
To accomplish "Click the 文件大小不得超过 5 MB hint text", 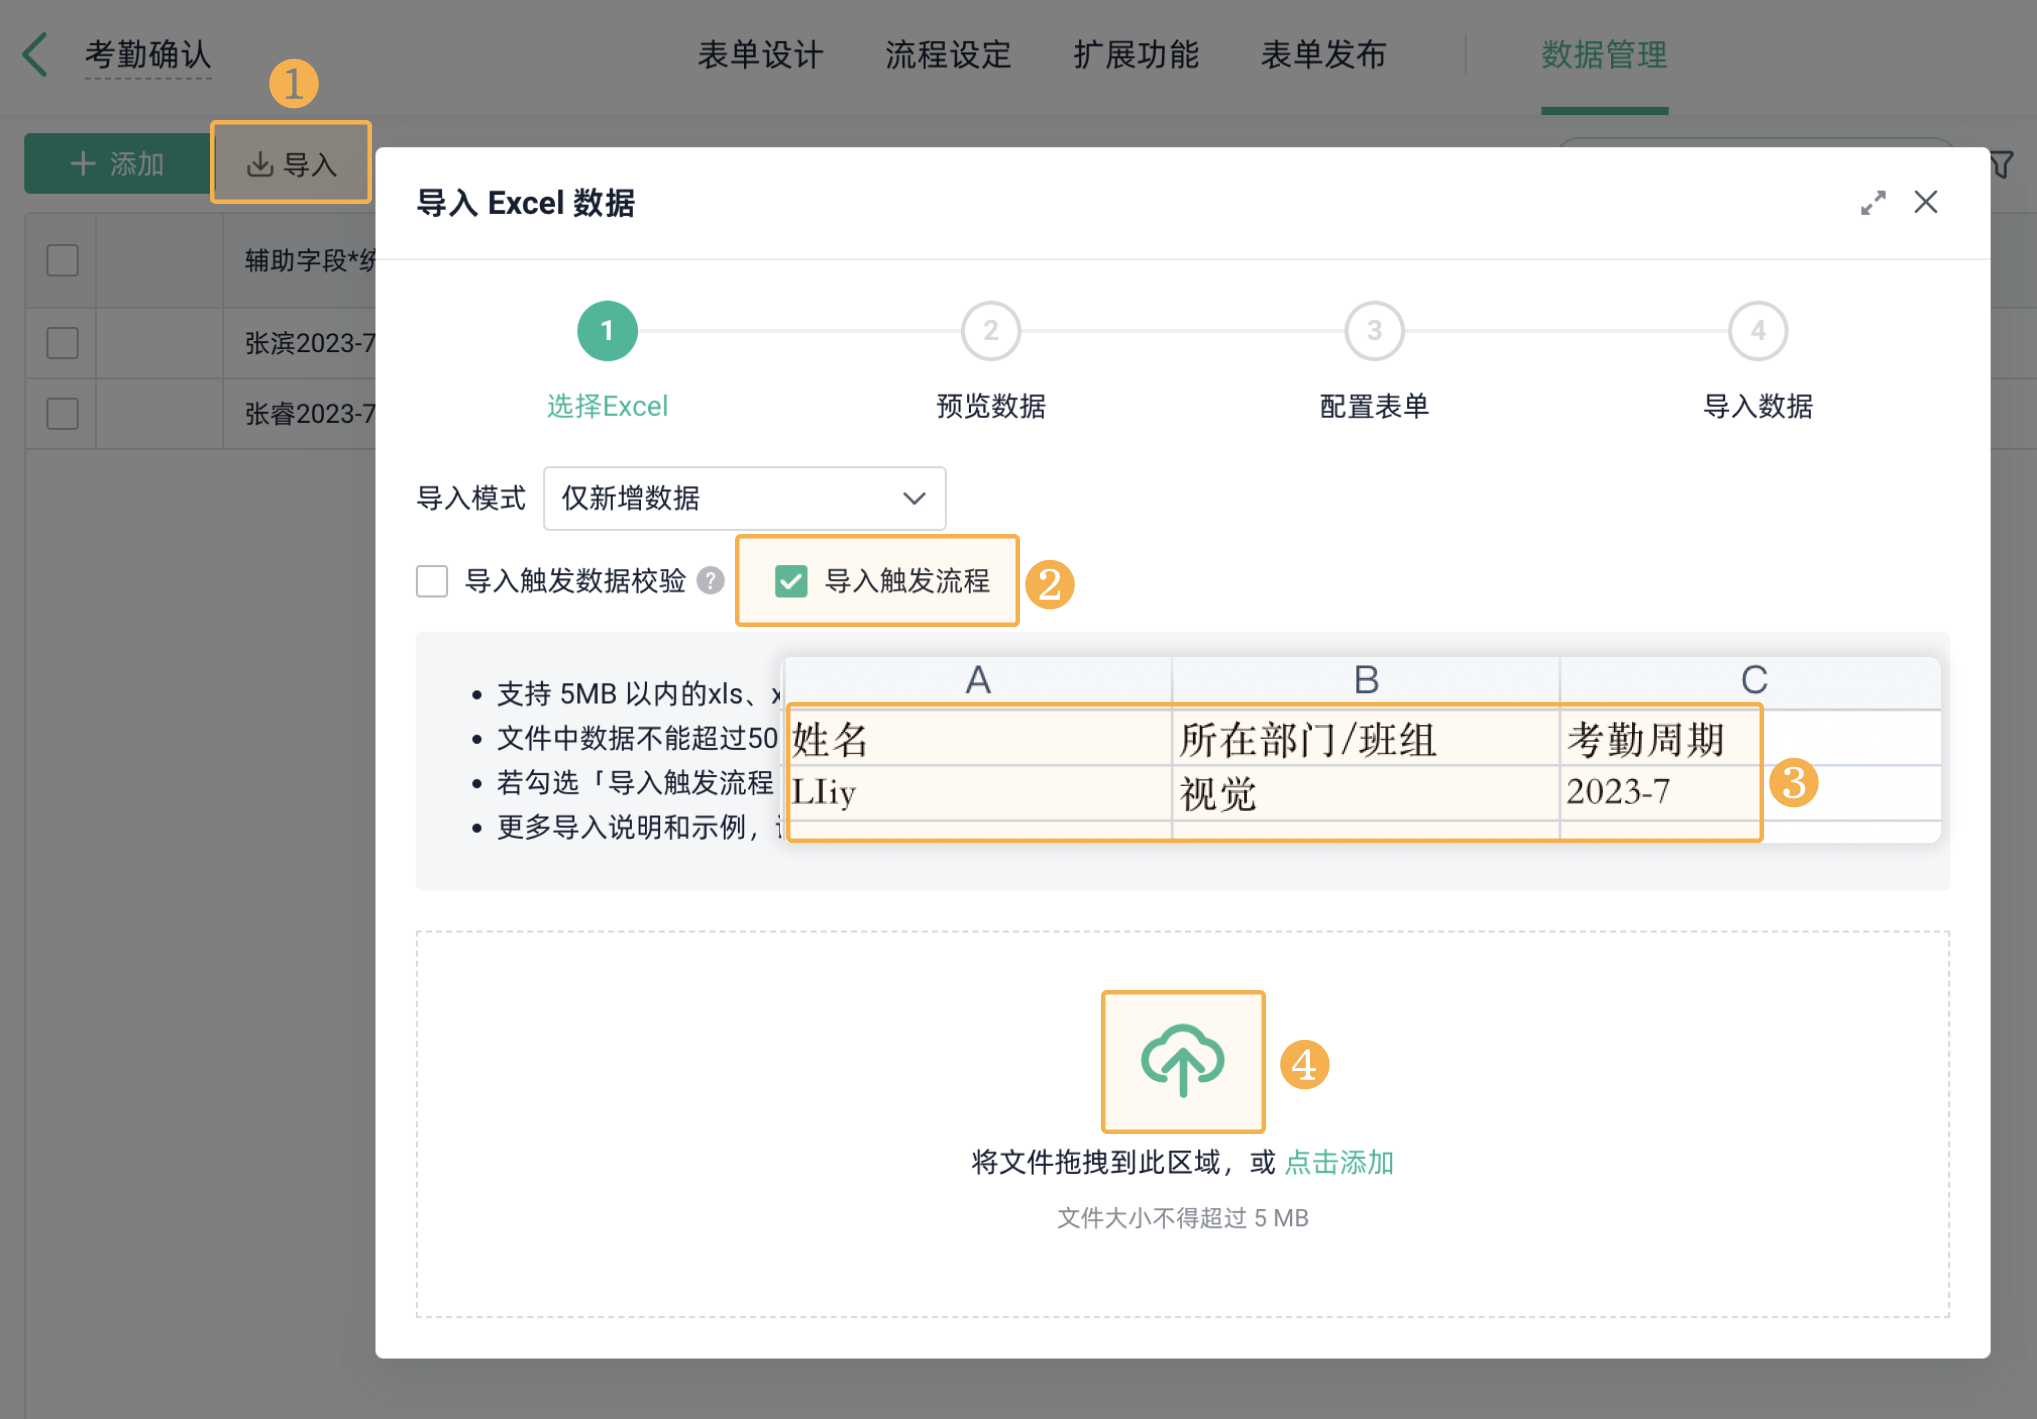I will (1183, 1218).
